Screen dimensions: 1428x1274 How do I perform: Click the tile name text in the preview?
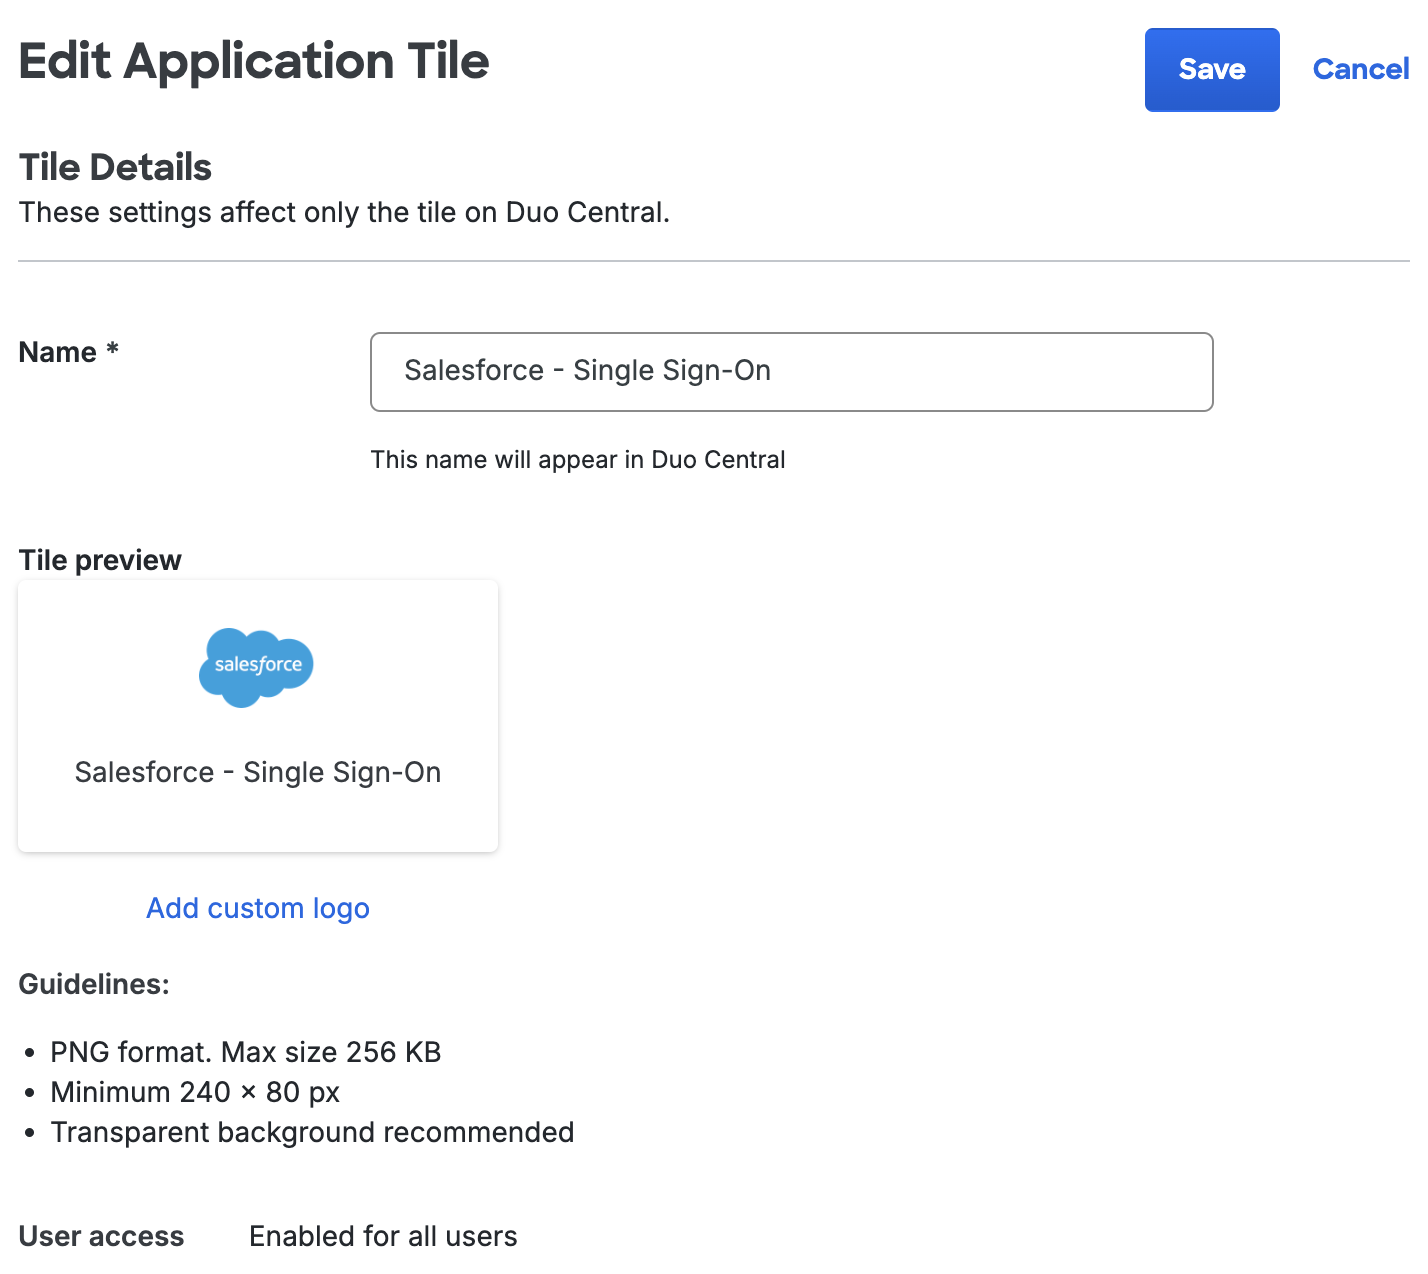tap(257, 771)
